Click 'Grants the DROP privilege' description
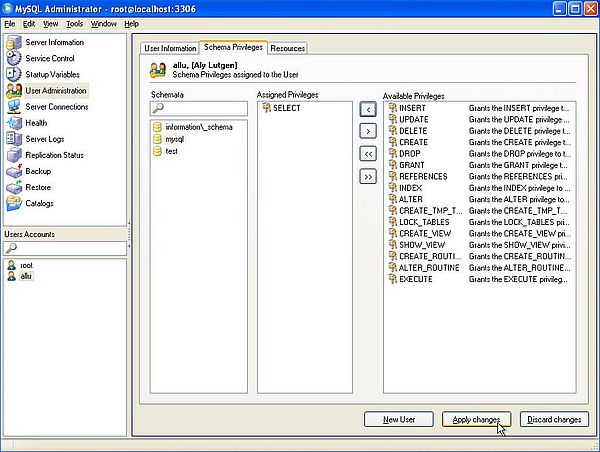This screenshot has width=600, height=452. click(520, 154)
